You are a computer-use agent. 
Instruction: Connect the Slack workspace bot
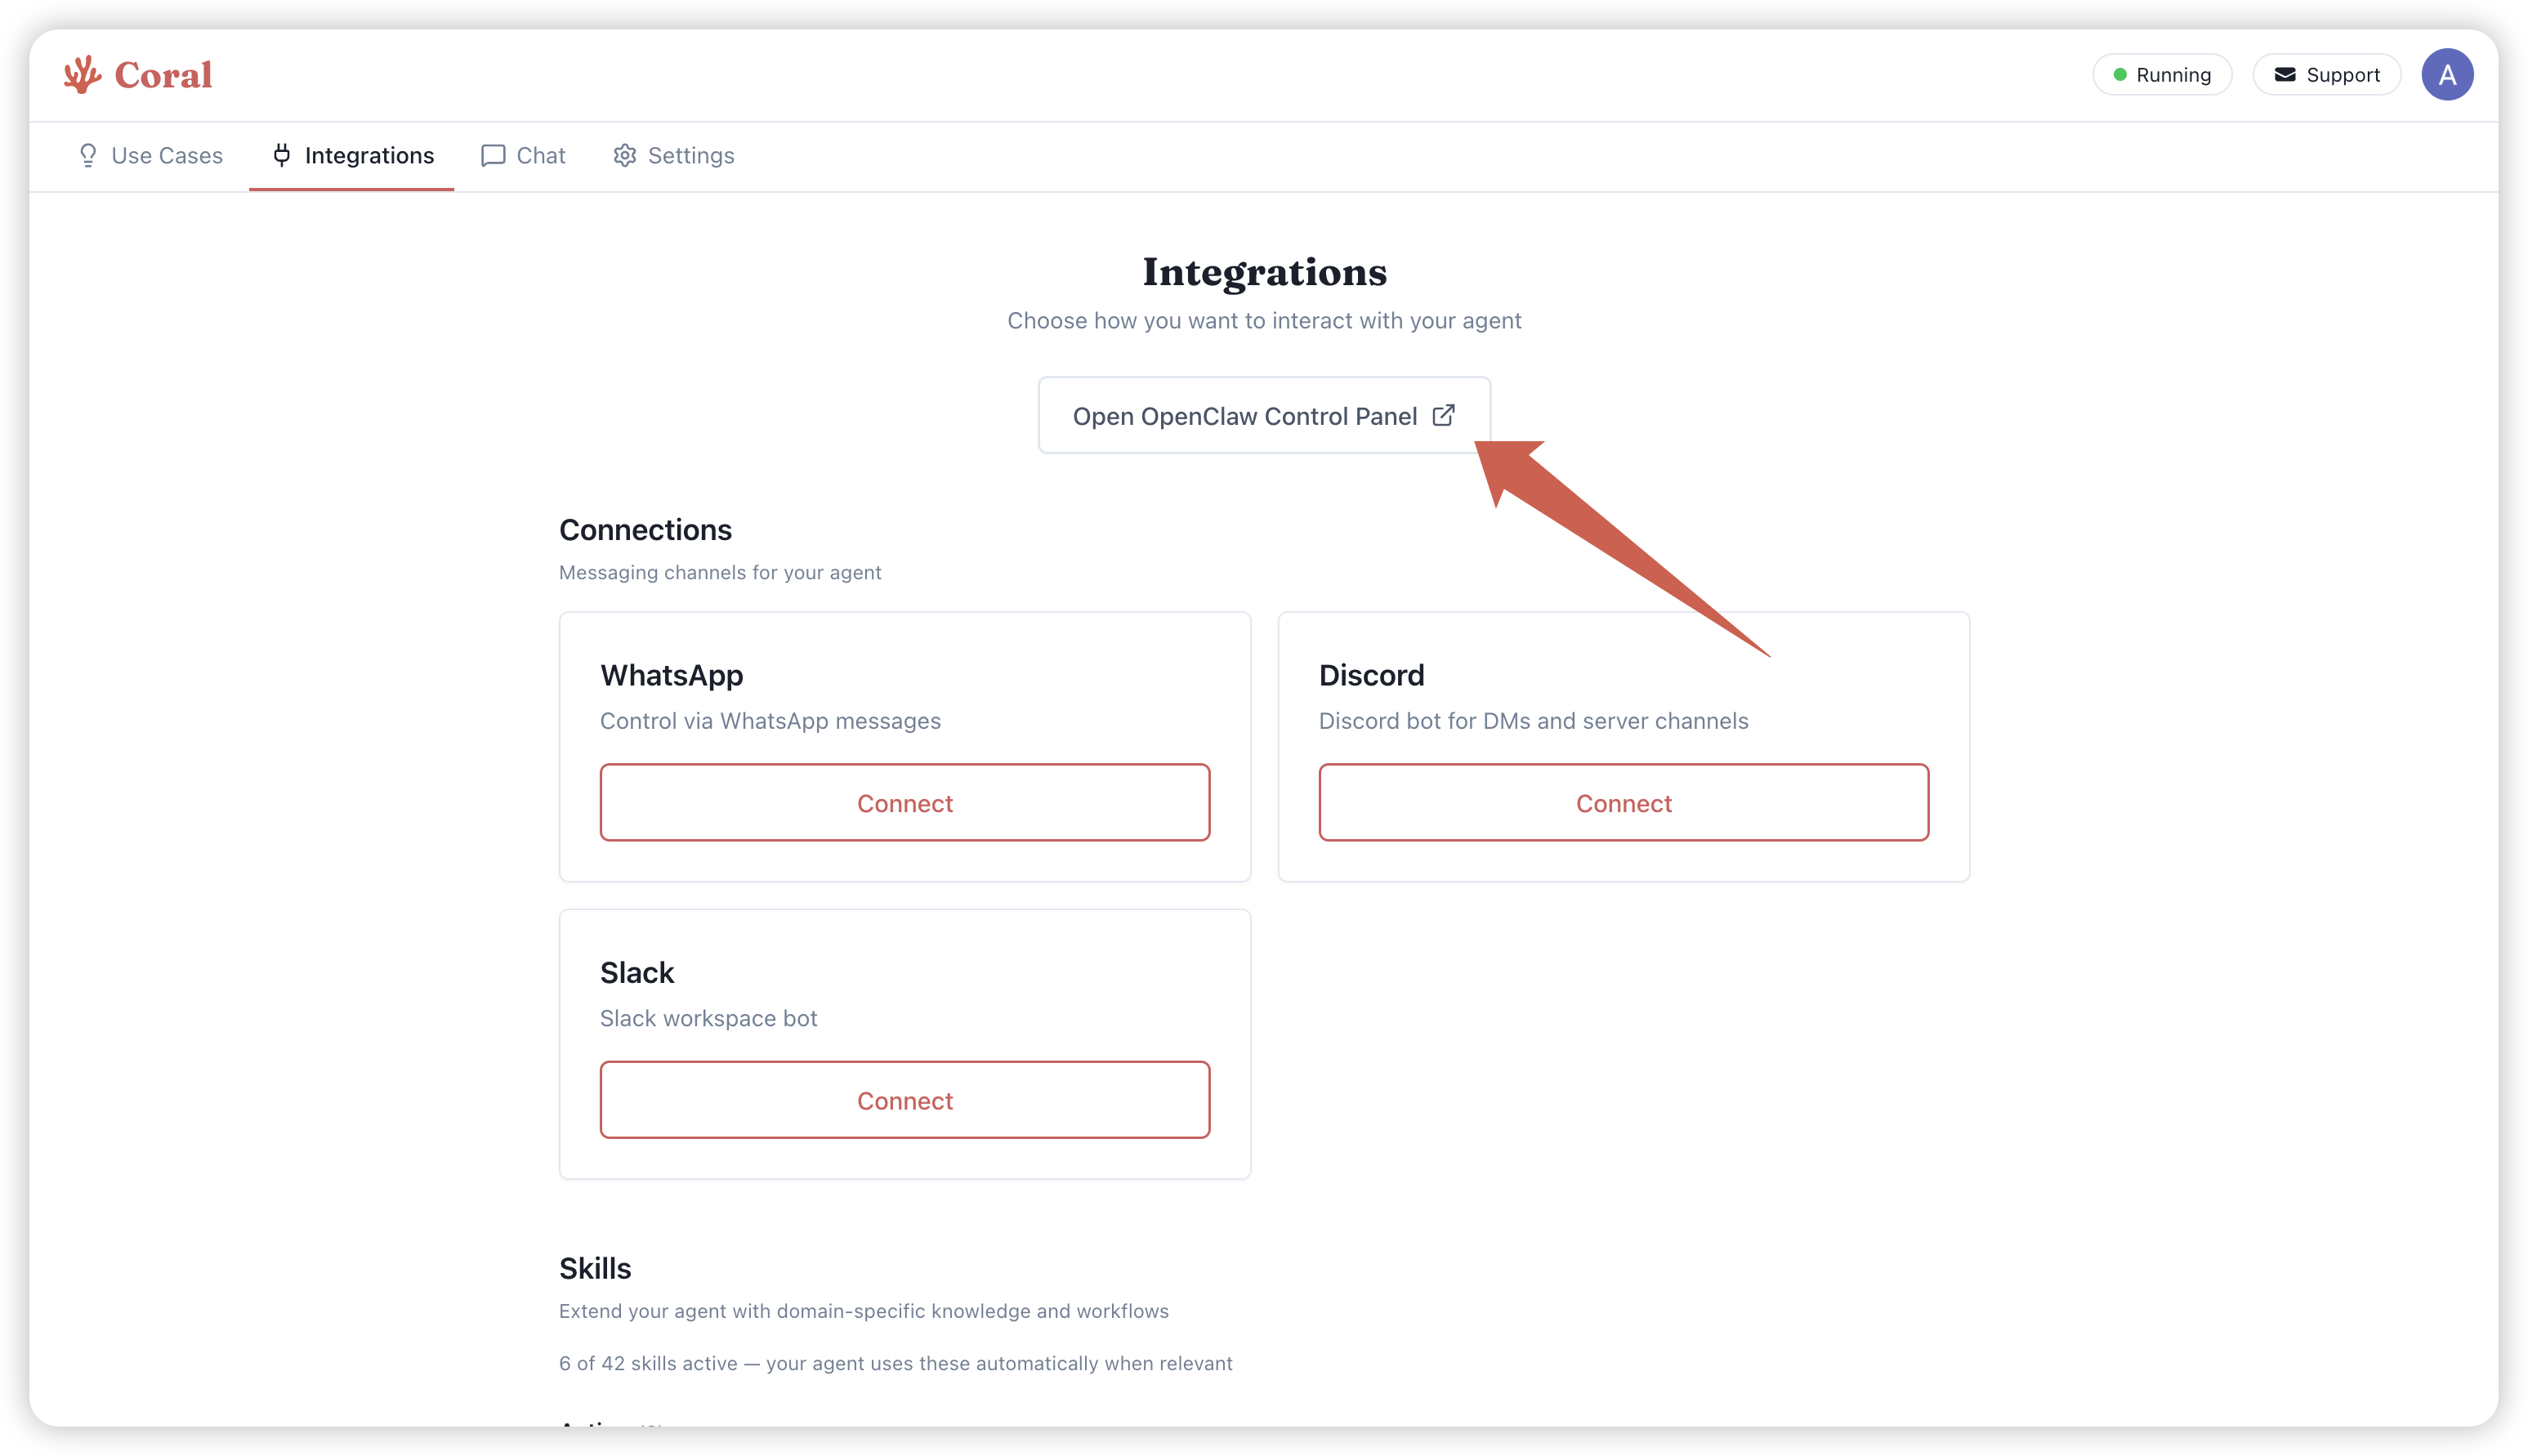coord(904,1100)
